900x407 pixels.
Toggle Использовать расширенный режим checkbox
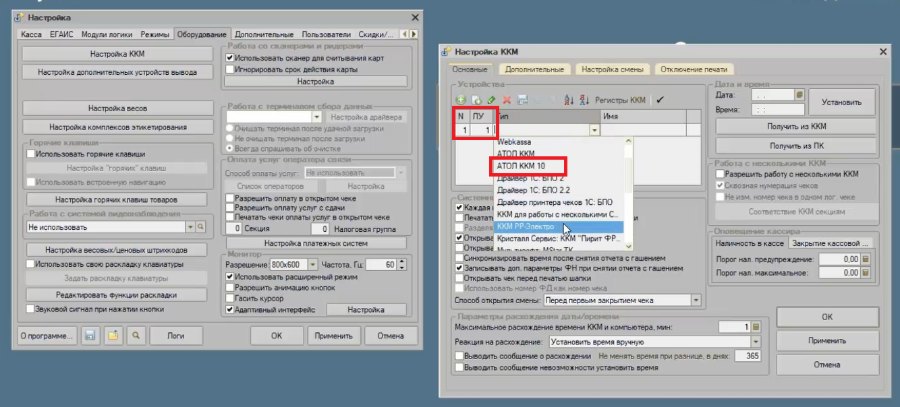[x=230, y=277]
